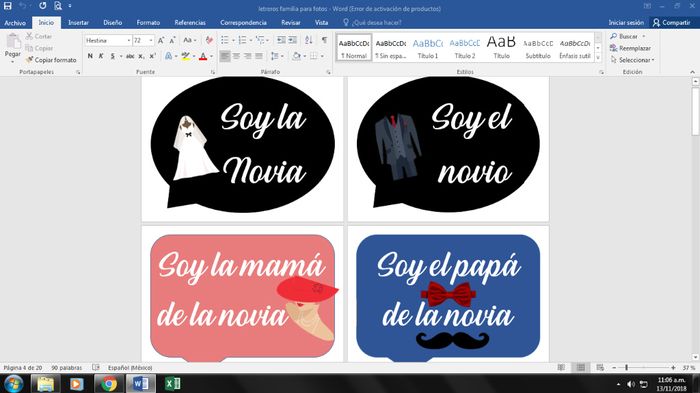Image resolution: width=700 pixels, height=393 pixels.
Task: Switch to the Vista tab
Action: (321, 22)
